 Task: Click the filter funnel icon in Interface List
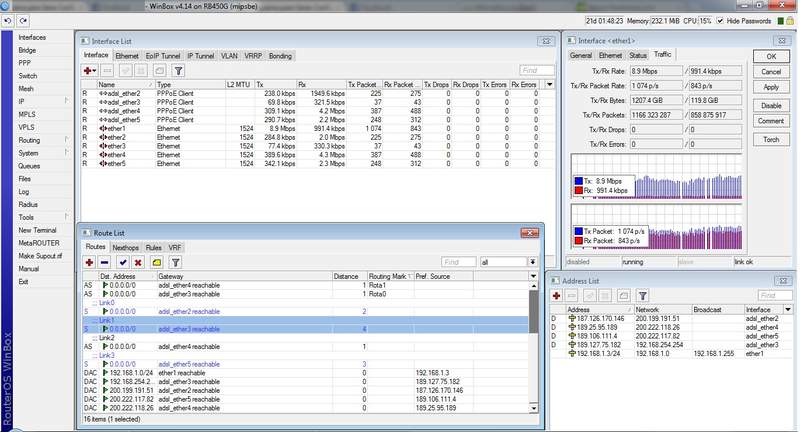click(177, 71)
